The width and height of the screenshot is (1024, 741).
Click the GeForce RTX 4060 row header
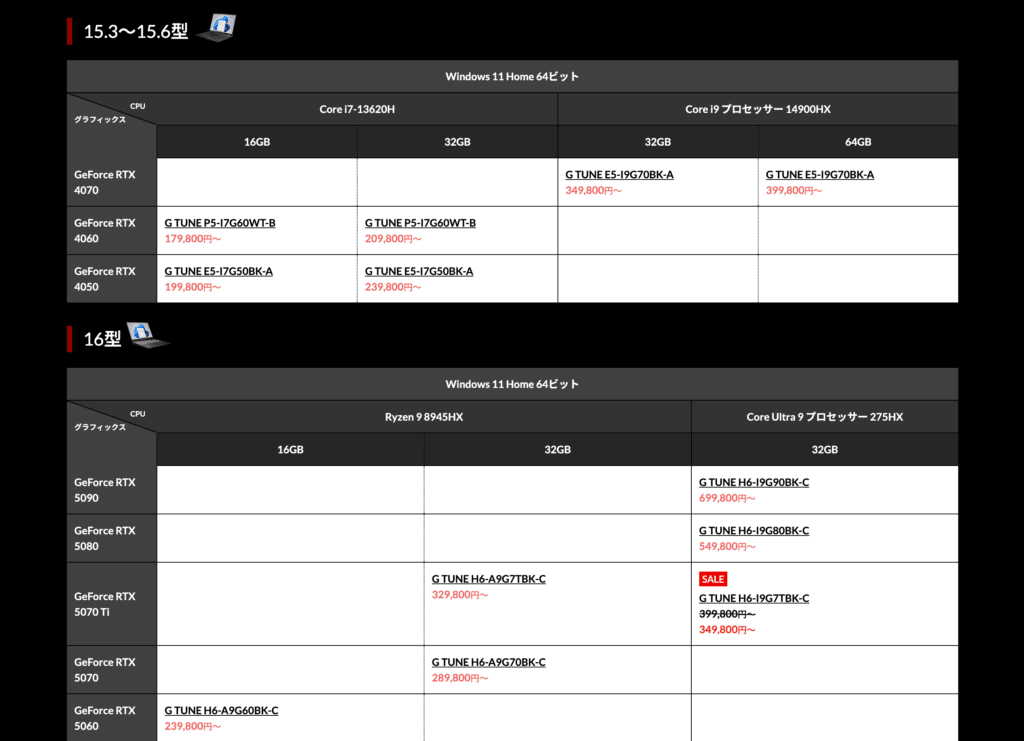pos(112,230)
